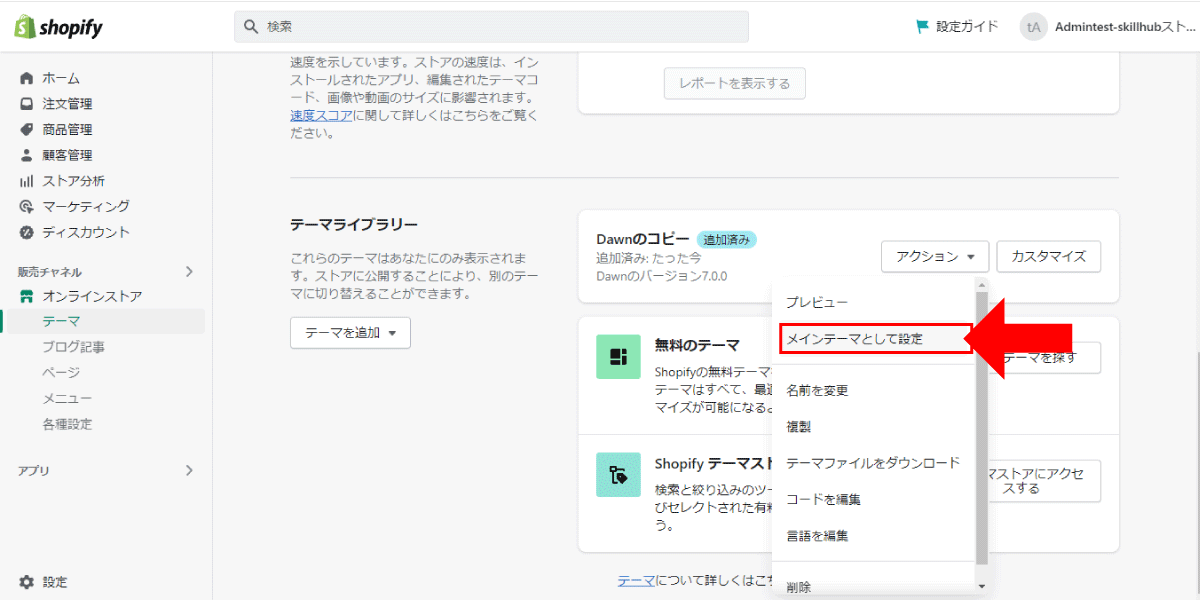Open the テーマ link at page bottom
This screenshot has height=600, width=1200.
(x=636, y=580)
